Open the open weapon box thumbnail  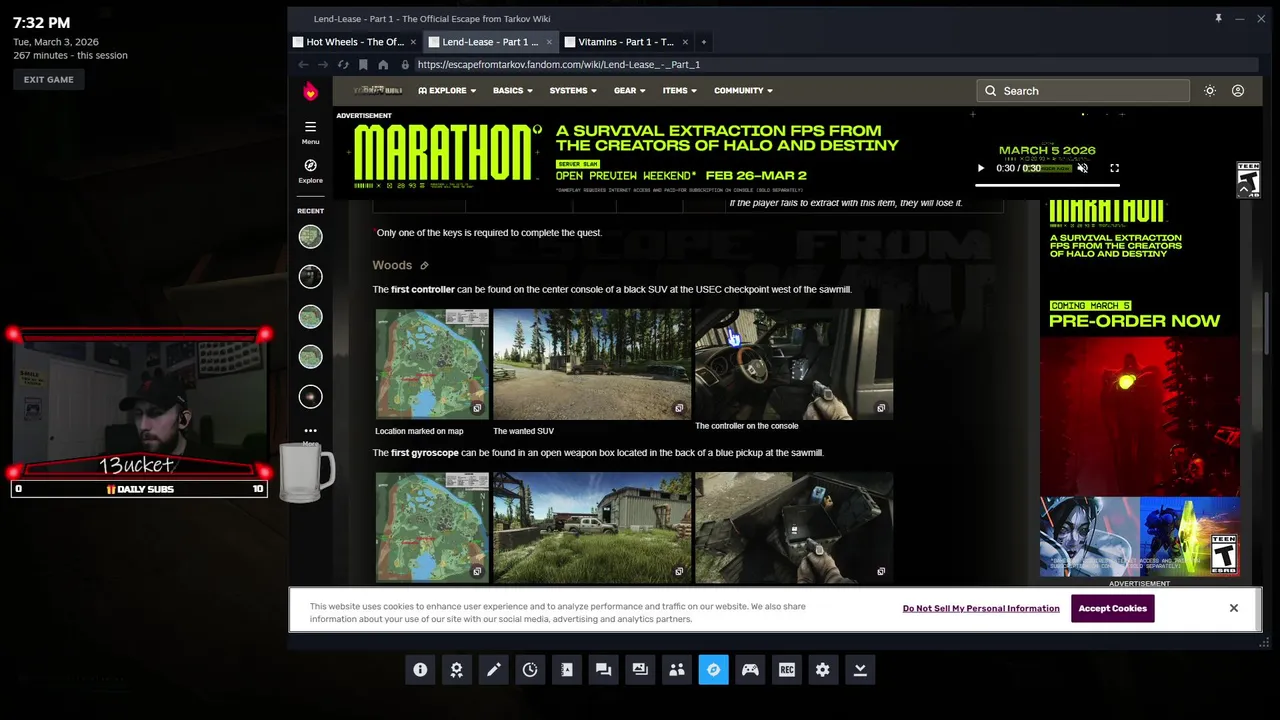click(x=794, y=527)
